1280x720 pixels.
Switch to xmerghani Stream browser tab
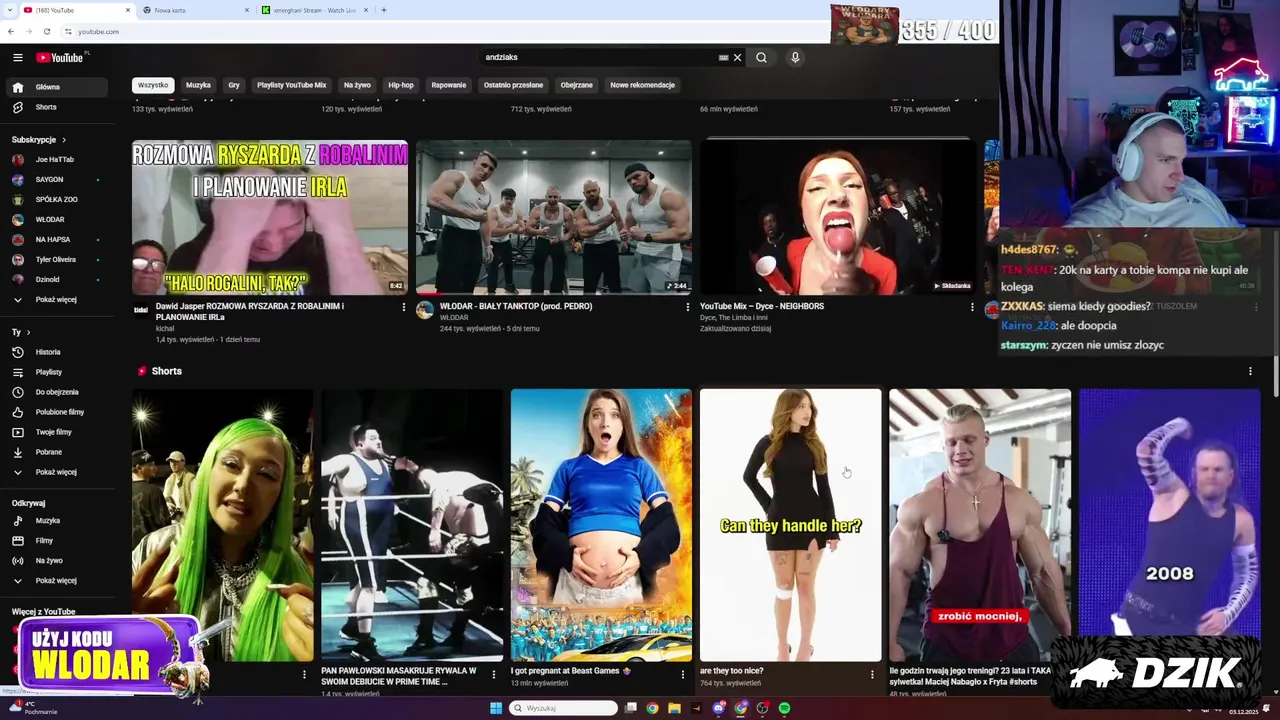(314, 10)
